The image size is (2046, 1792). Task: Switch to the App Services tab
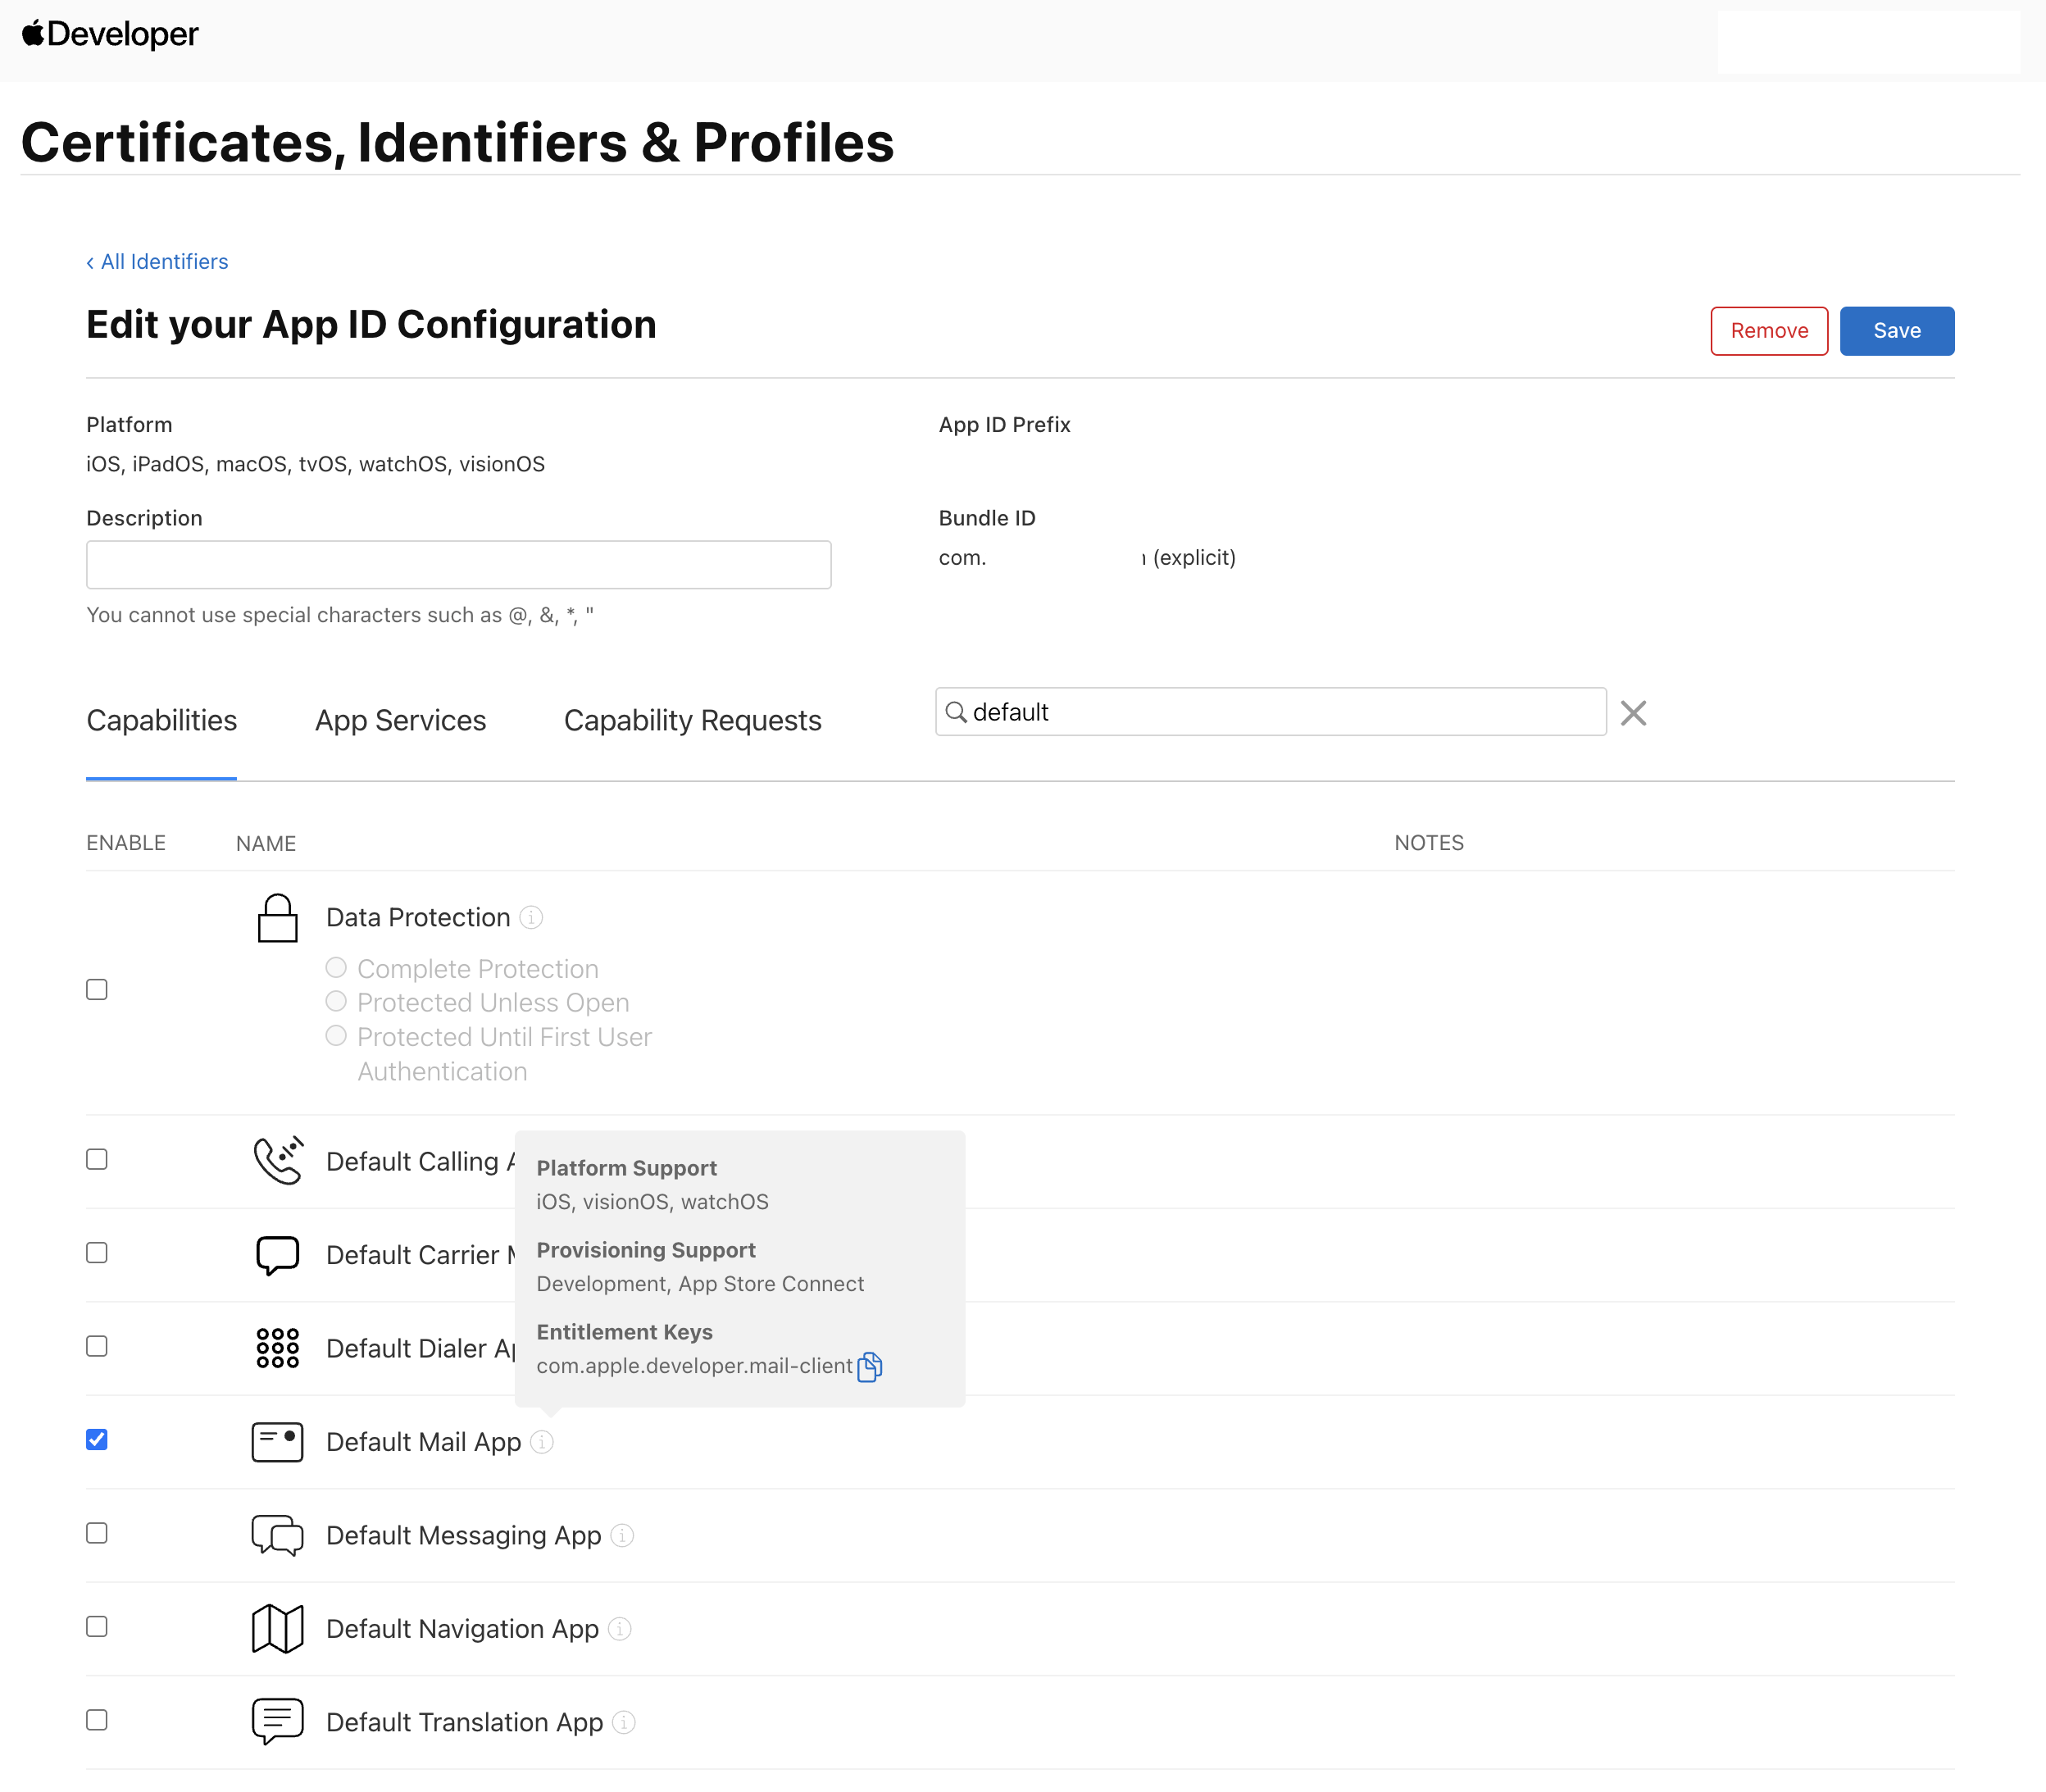pyautogui.click(x=400, y=720)
